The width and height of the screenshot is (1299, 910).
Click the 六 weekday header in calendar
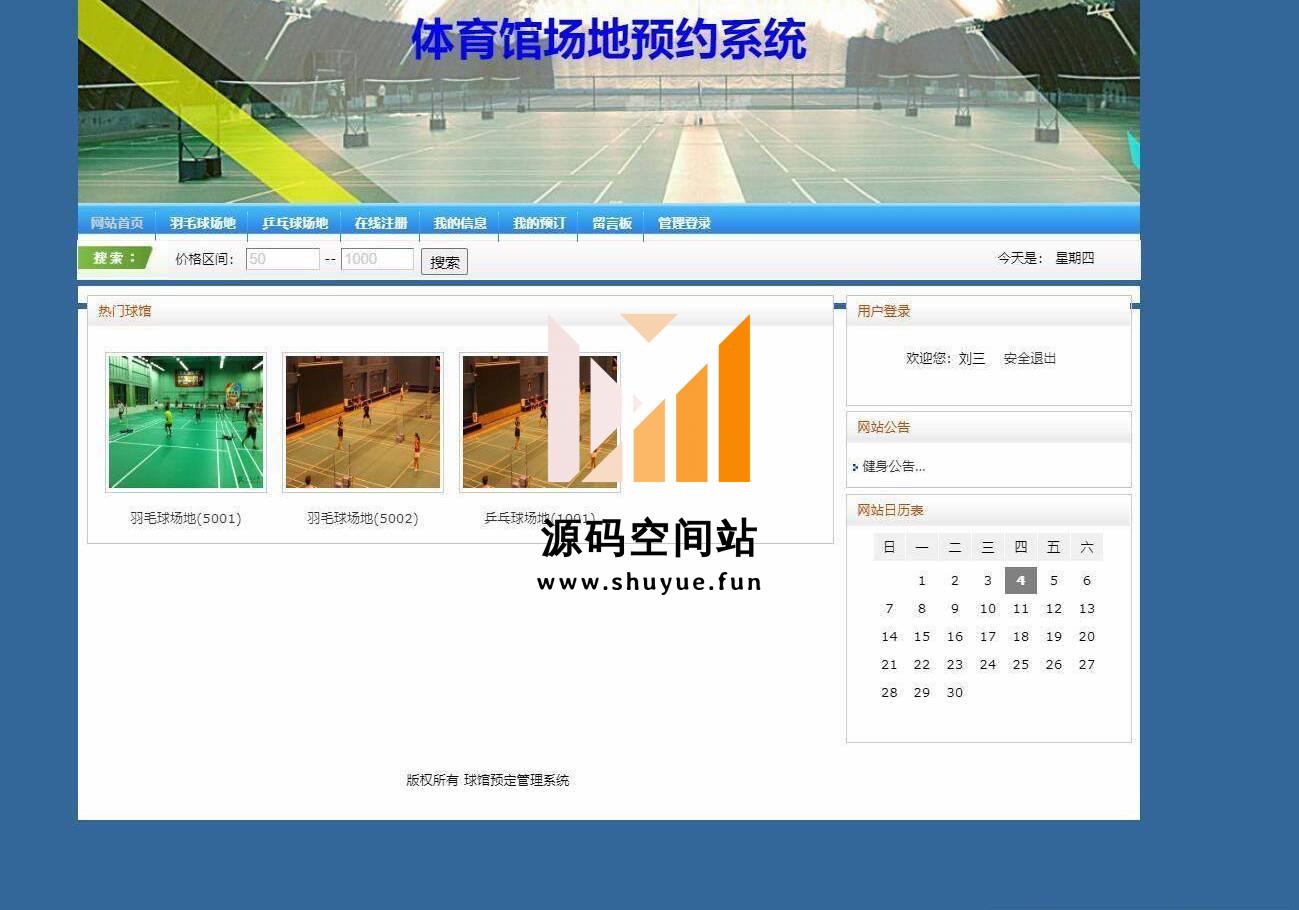(x=1087, y=547)
